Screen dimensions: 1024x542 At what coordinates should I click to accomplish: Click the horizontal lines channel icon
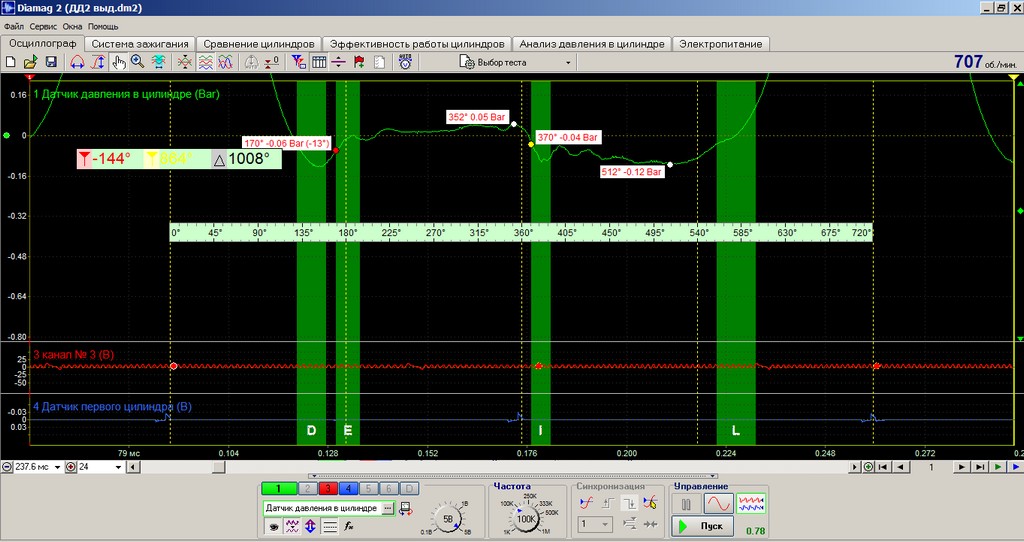pyautogui.click(x=330, y=526)
